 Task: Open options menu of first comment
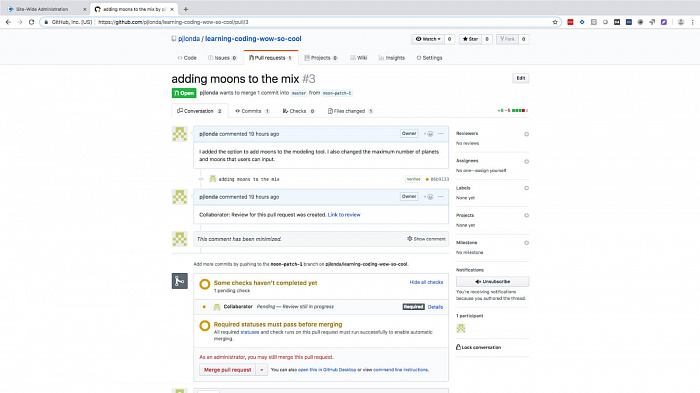tap(441, 134)
